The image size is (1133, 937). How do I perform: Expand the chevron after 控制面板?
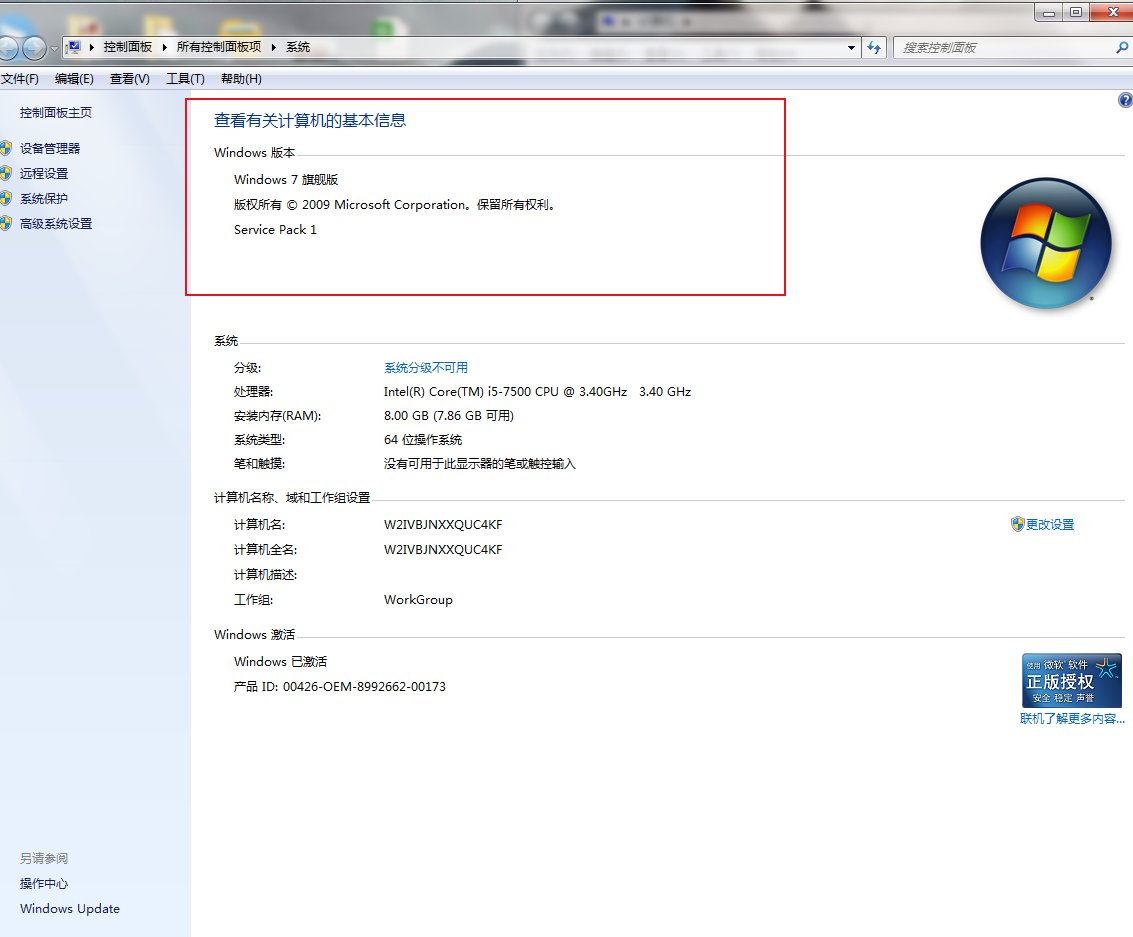166,46
